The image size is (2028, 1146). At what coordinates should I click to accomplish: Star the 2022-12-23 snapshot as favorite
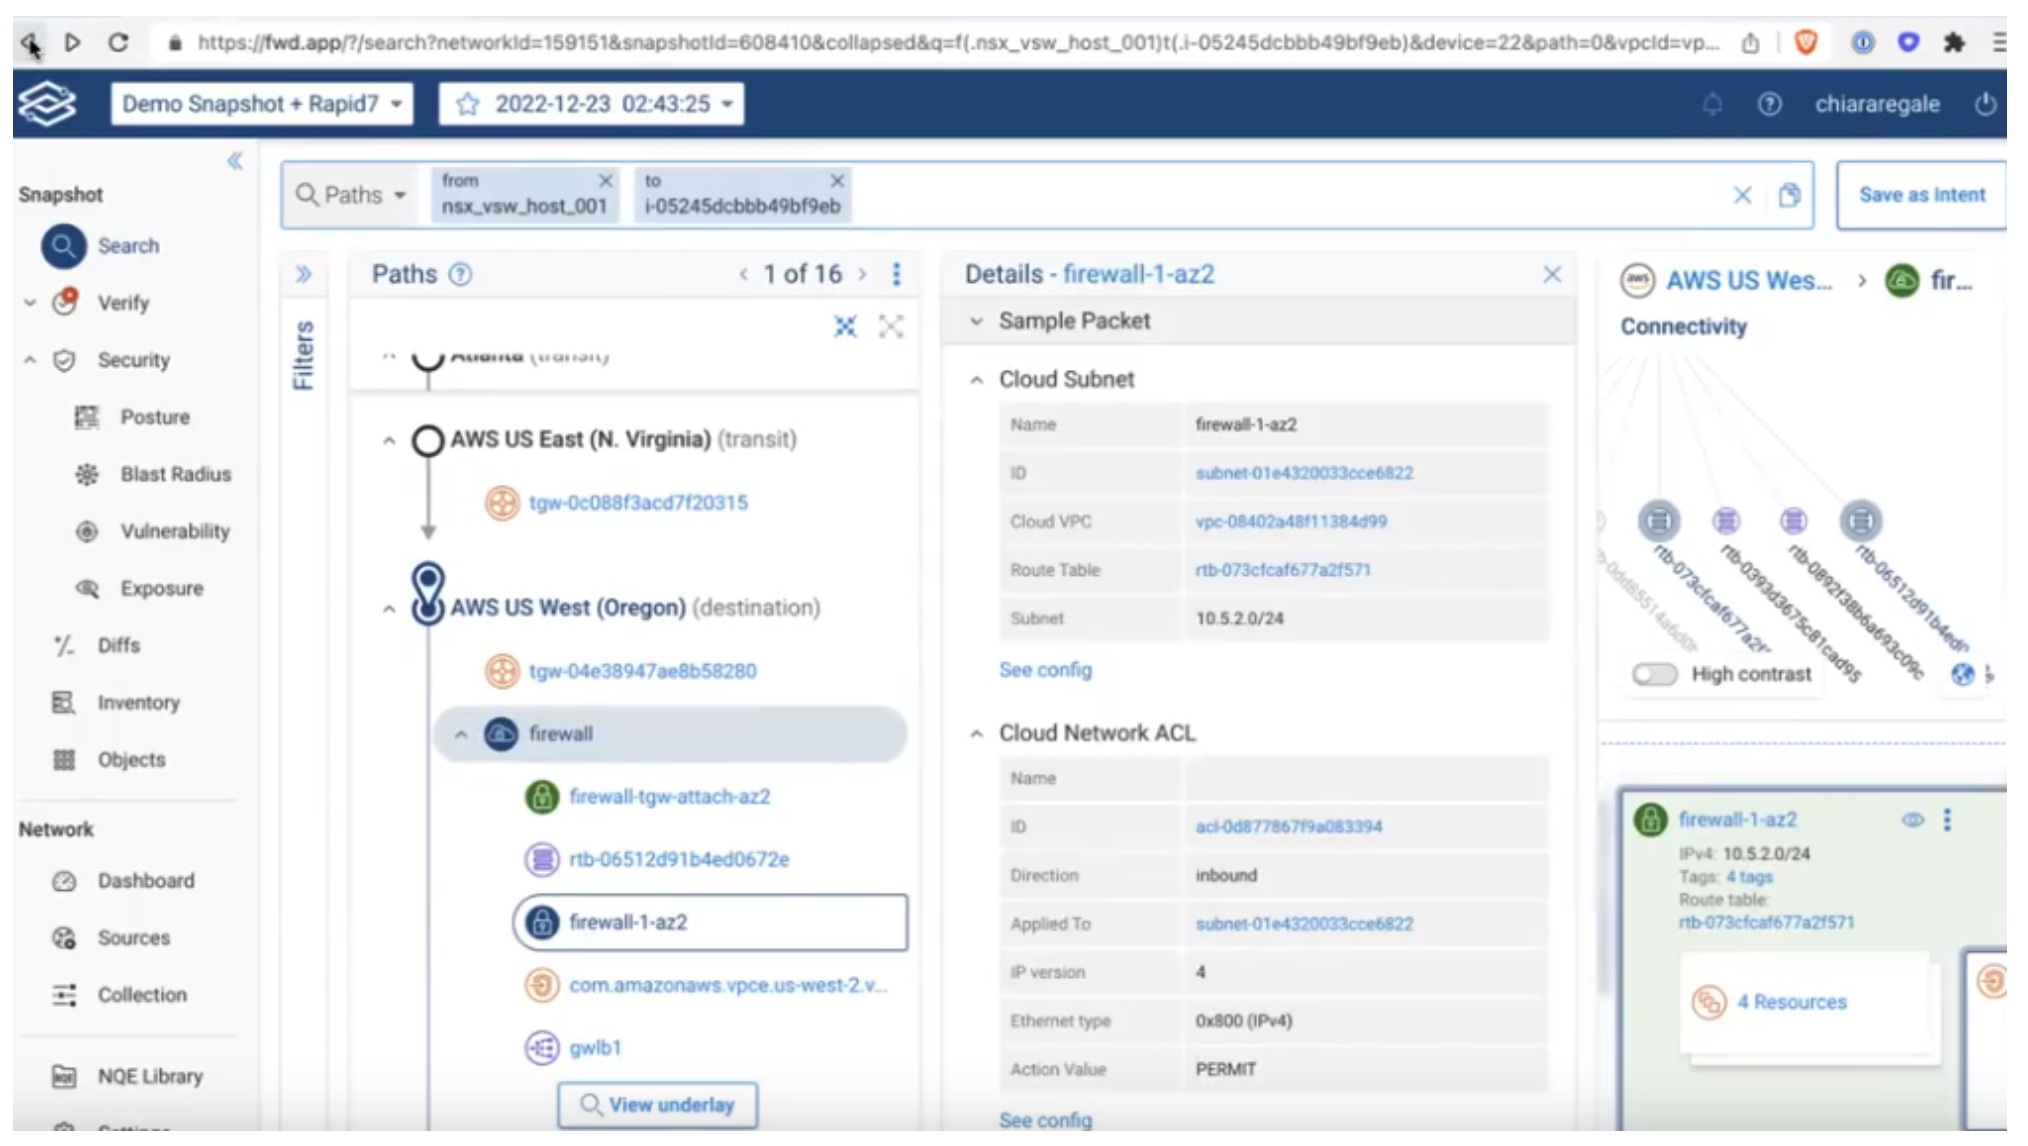[467, 104]
